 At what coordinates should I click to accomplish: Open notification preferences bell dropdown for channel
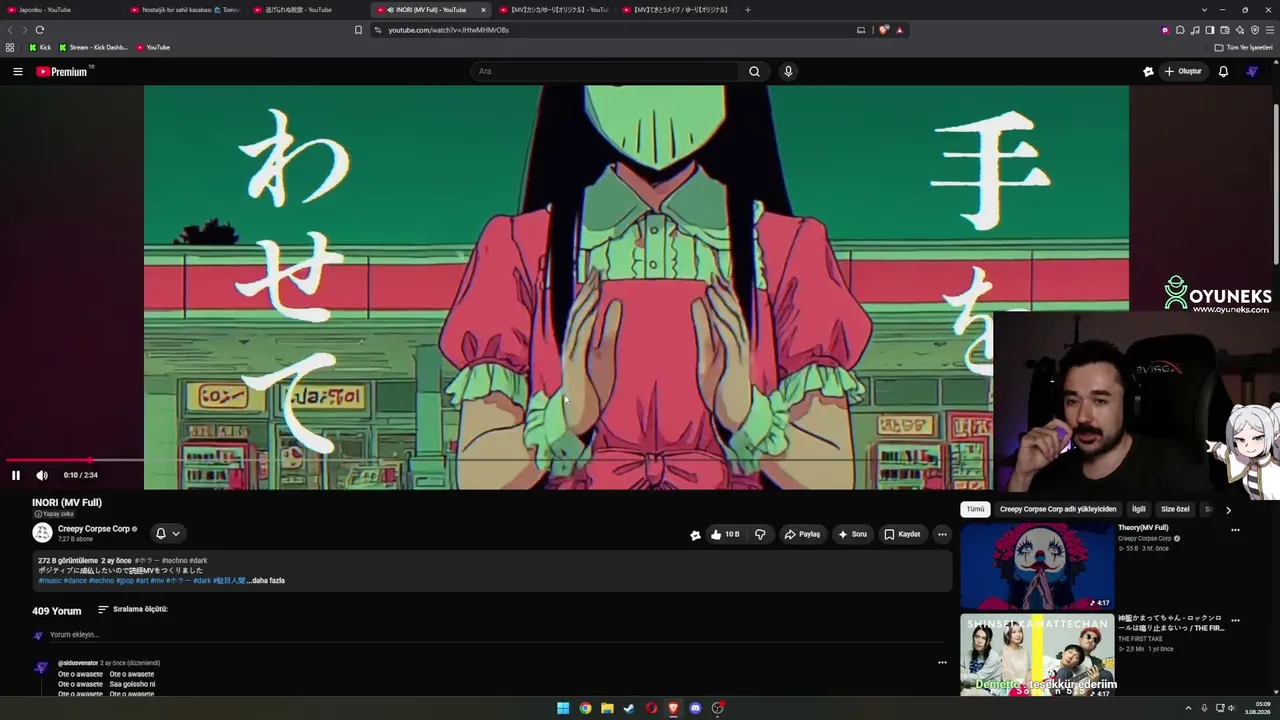(167, 533)
